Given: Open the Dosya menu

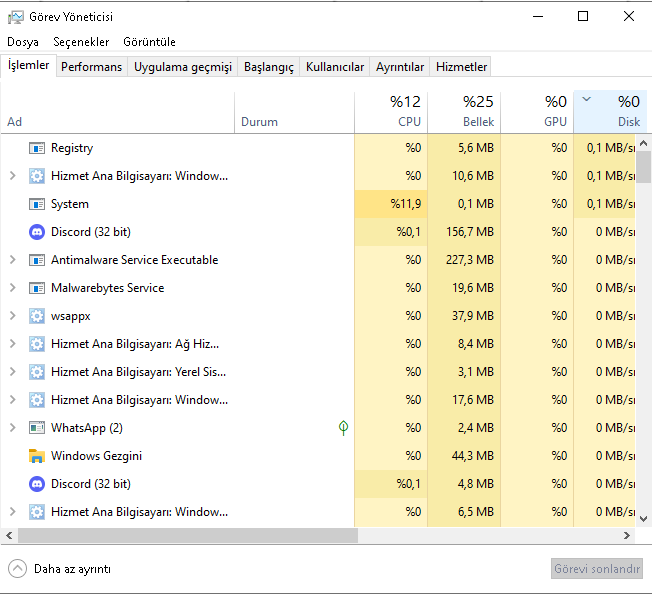Looking at the screenshot, I should (23, 42).
